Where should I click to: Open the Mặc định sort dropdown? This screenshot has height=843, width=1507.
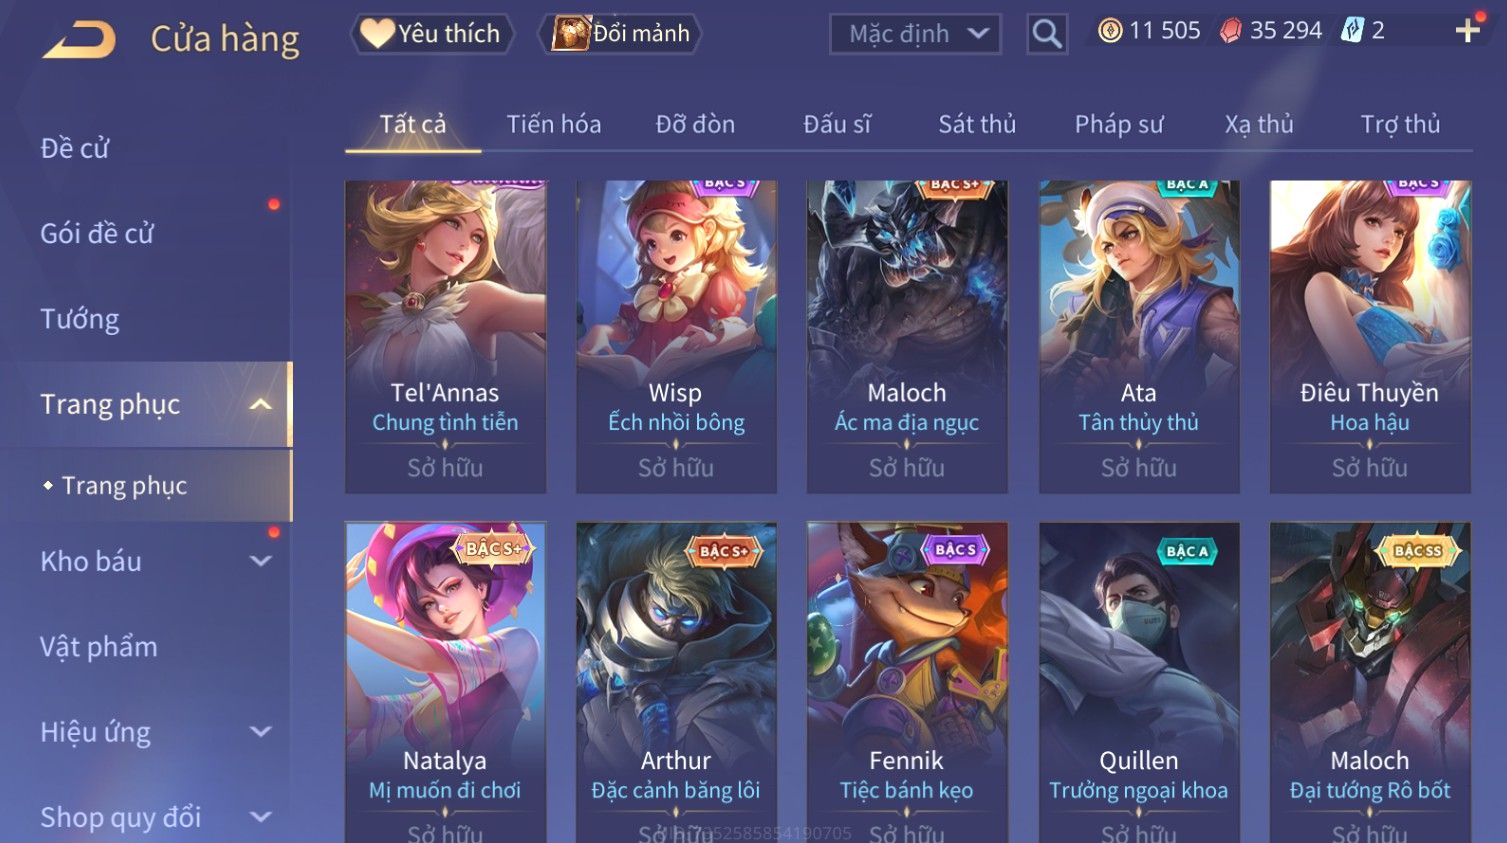[x=915, y=34]
